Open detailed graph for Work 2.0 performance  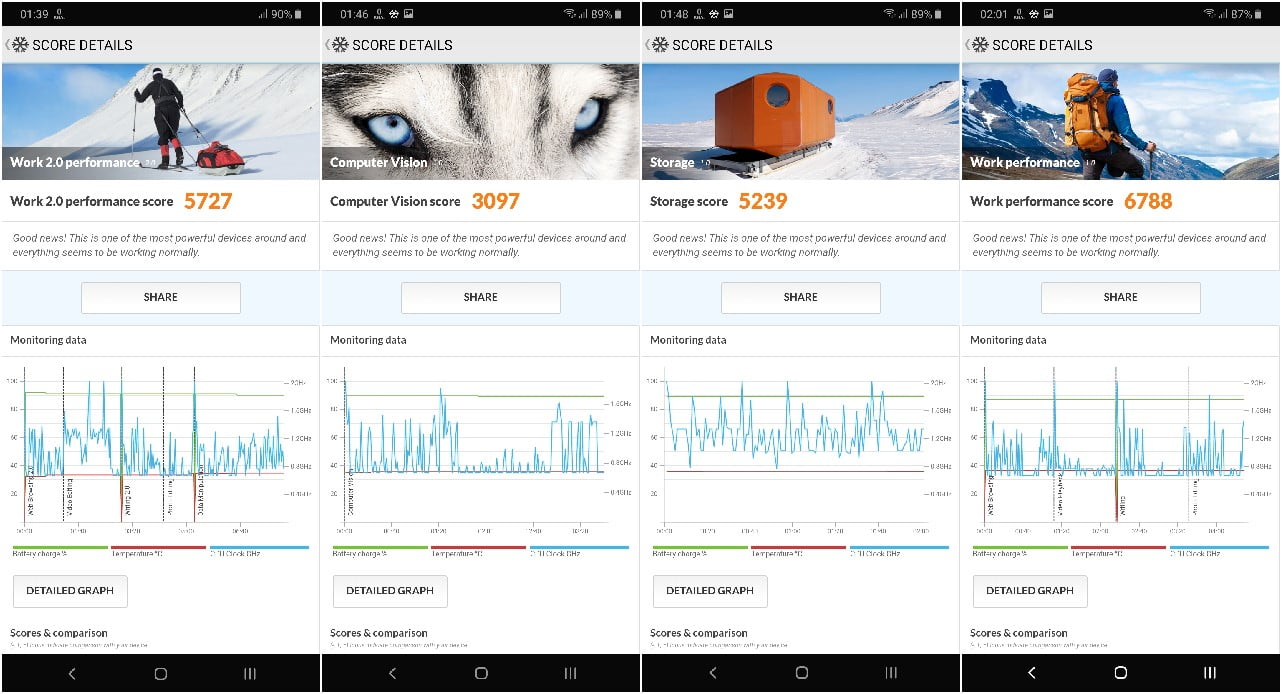pos(70,590)
